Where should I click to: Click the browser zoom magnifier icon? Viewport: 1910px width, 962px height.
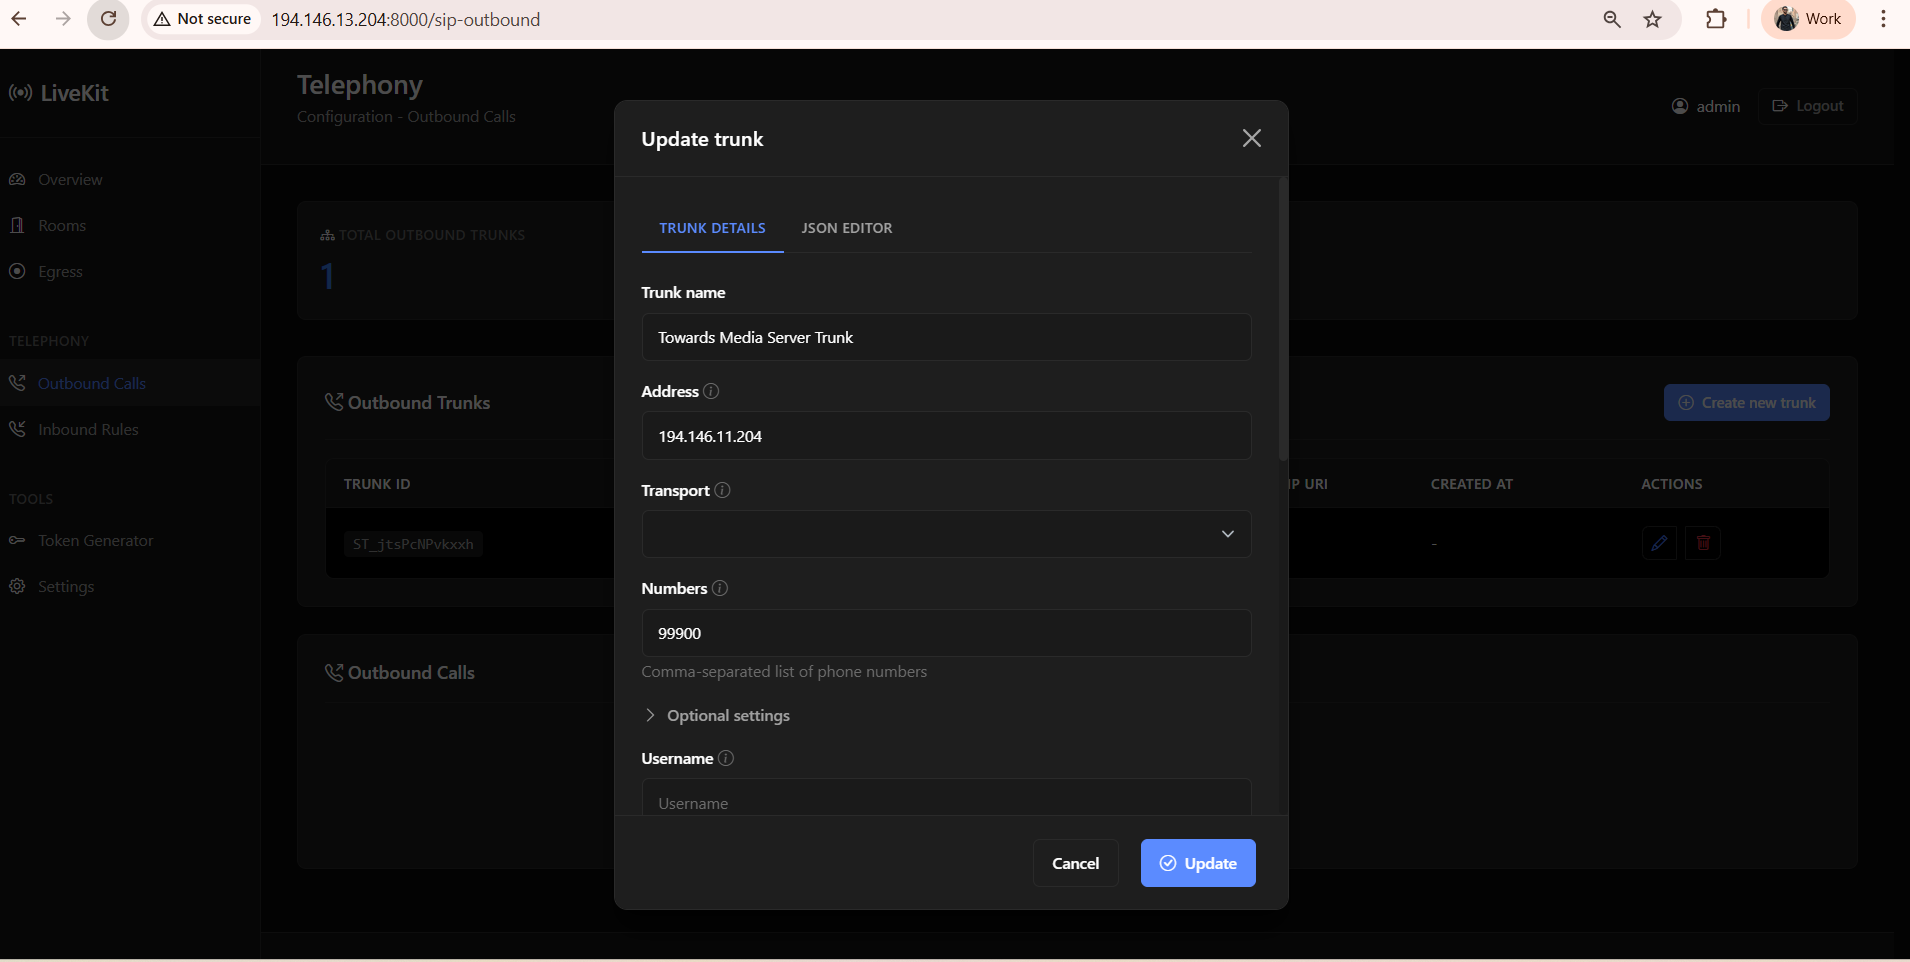pos(1612,19)
